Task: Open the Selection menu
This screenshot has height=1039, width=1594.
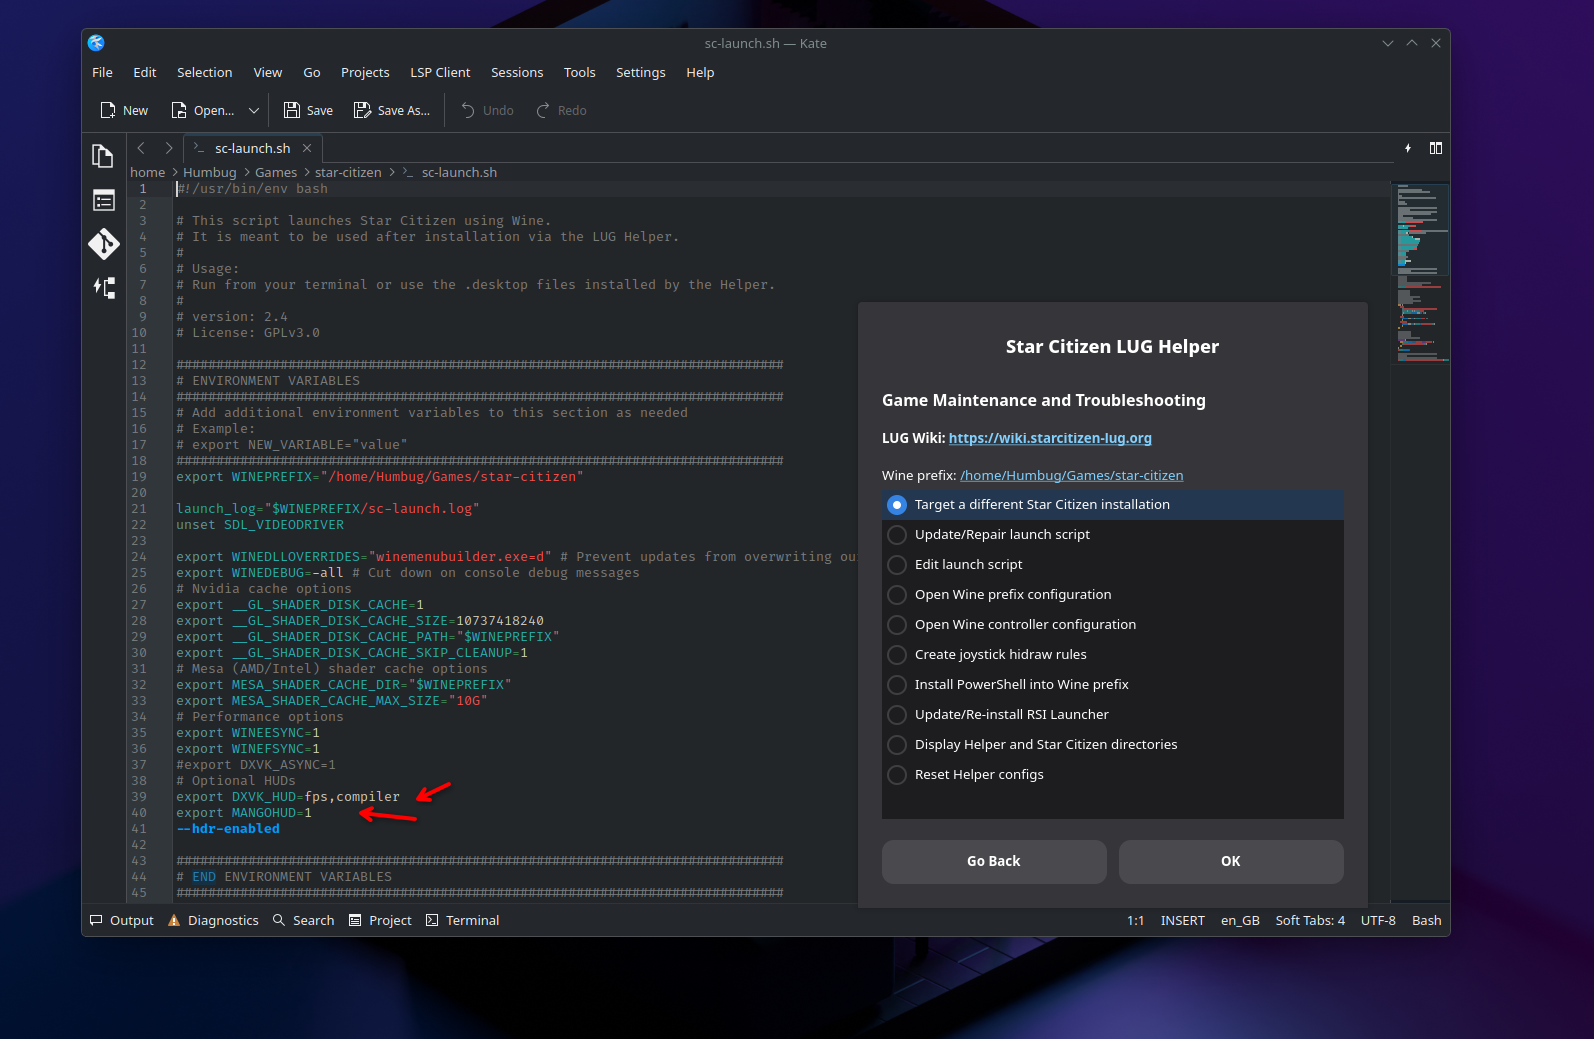Action: click(205, 72)
